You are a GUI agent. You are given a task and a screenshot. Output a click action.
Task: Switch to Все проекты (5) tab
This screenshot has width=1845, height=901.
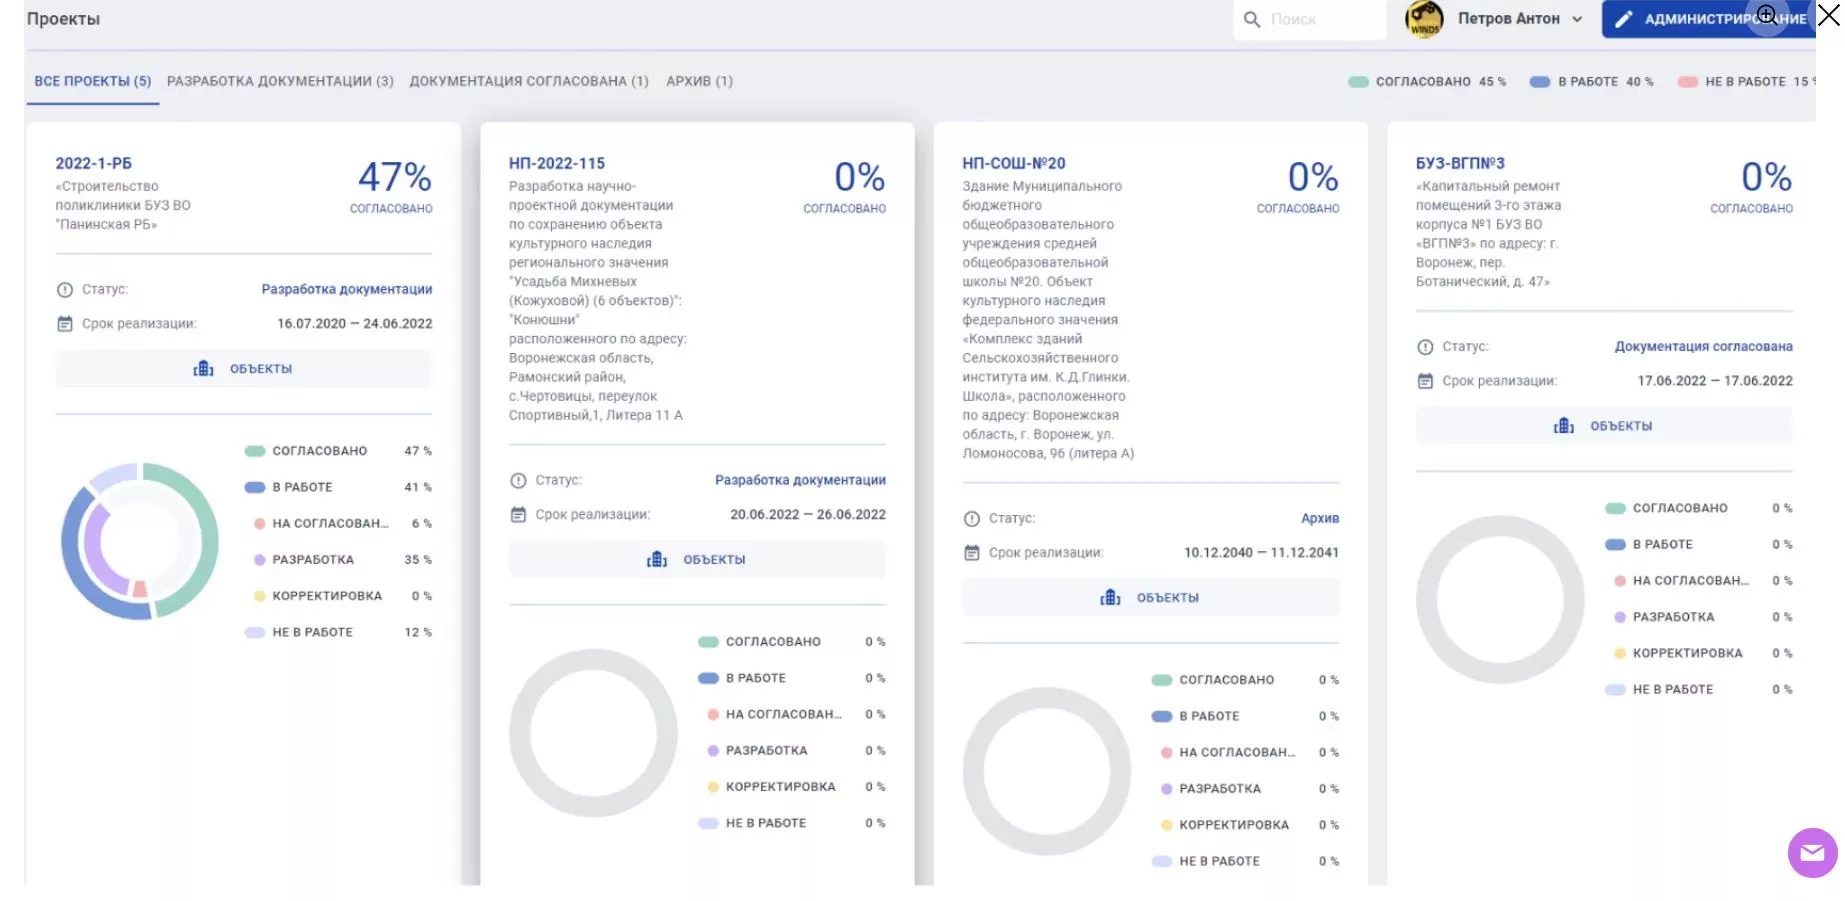92,81
